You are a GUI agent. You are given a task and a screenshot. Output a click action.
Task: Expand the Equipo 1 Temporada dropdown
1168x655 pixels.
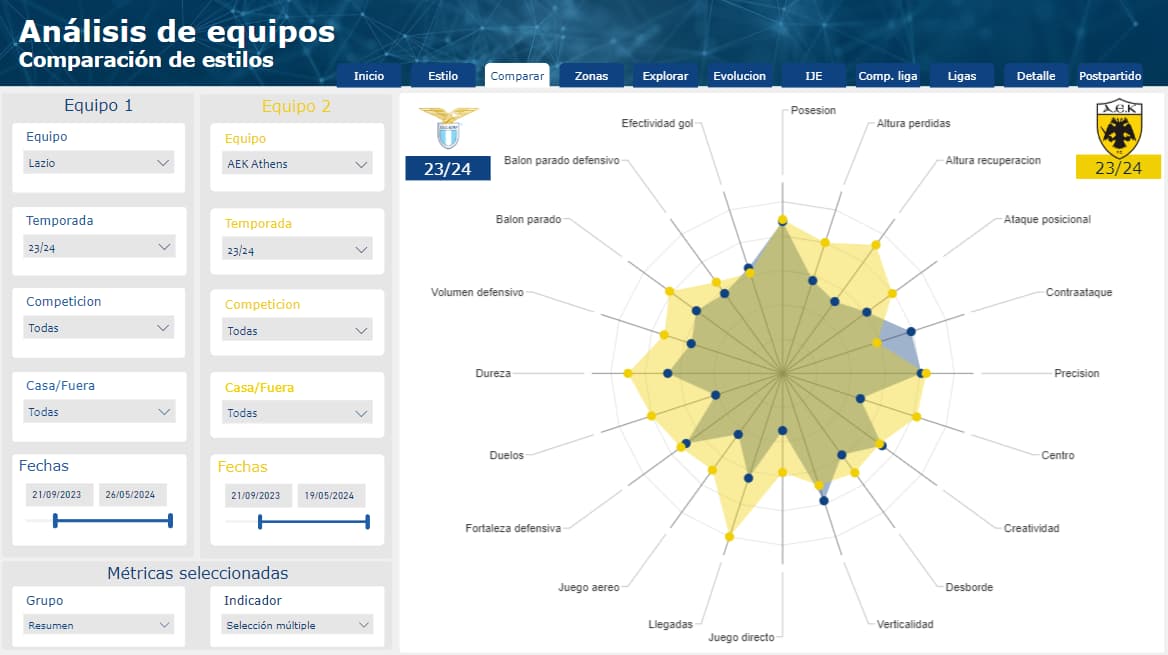98,247
